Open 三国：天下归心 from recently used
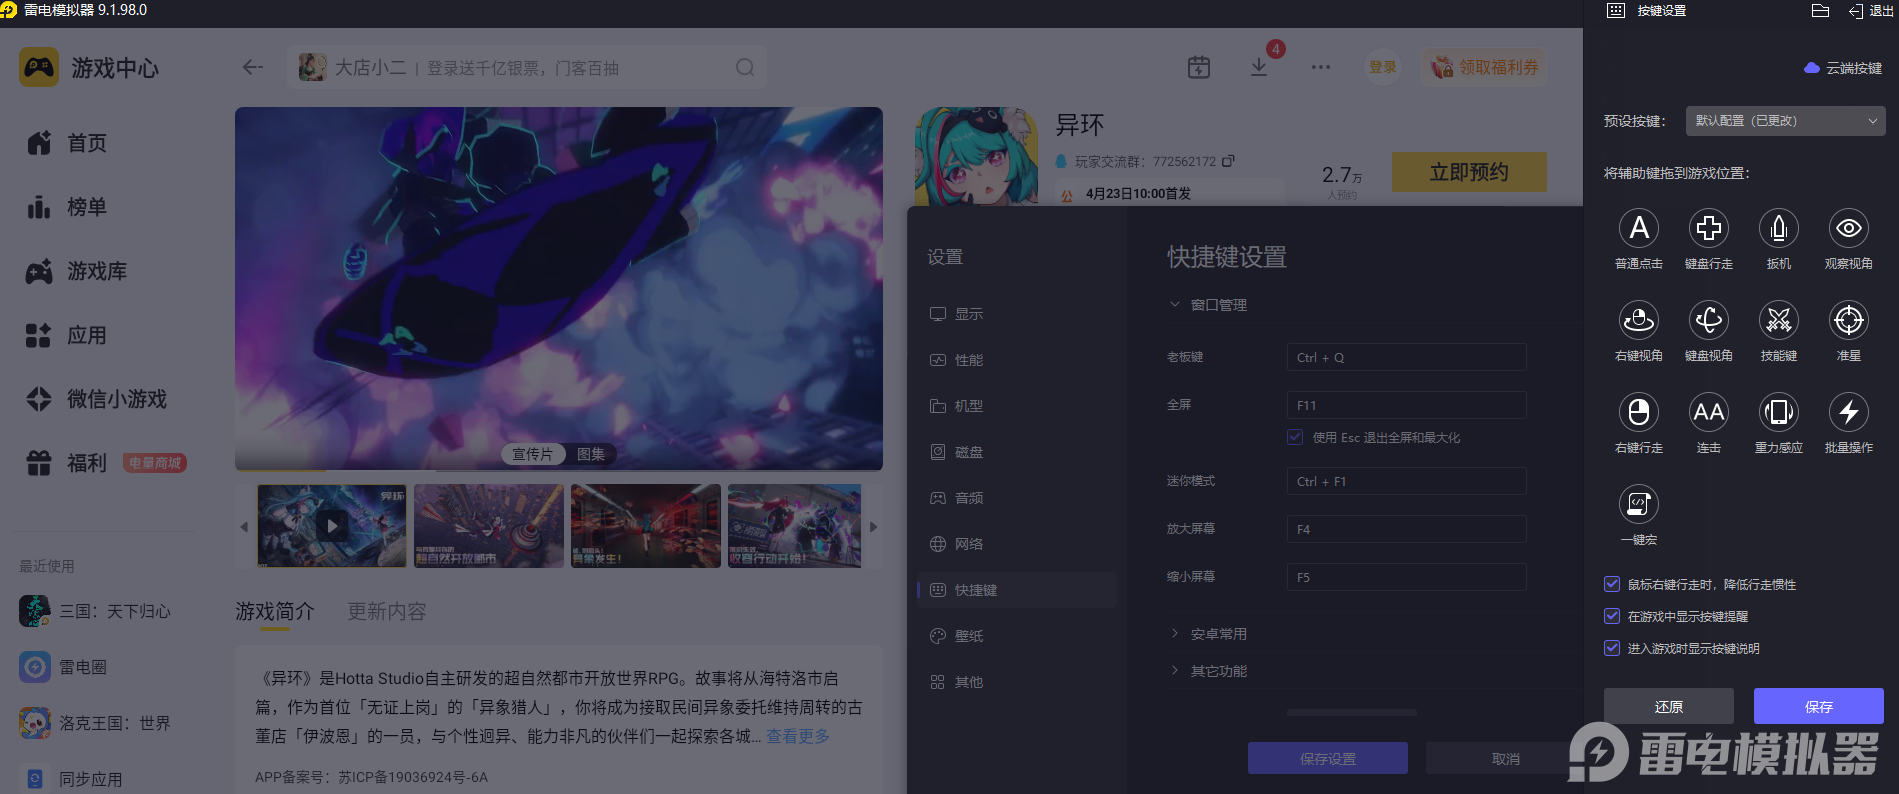The height and width of the screenshot is (794, 1899). [x=95, y=611]
